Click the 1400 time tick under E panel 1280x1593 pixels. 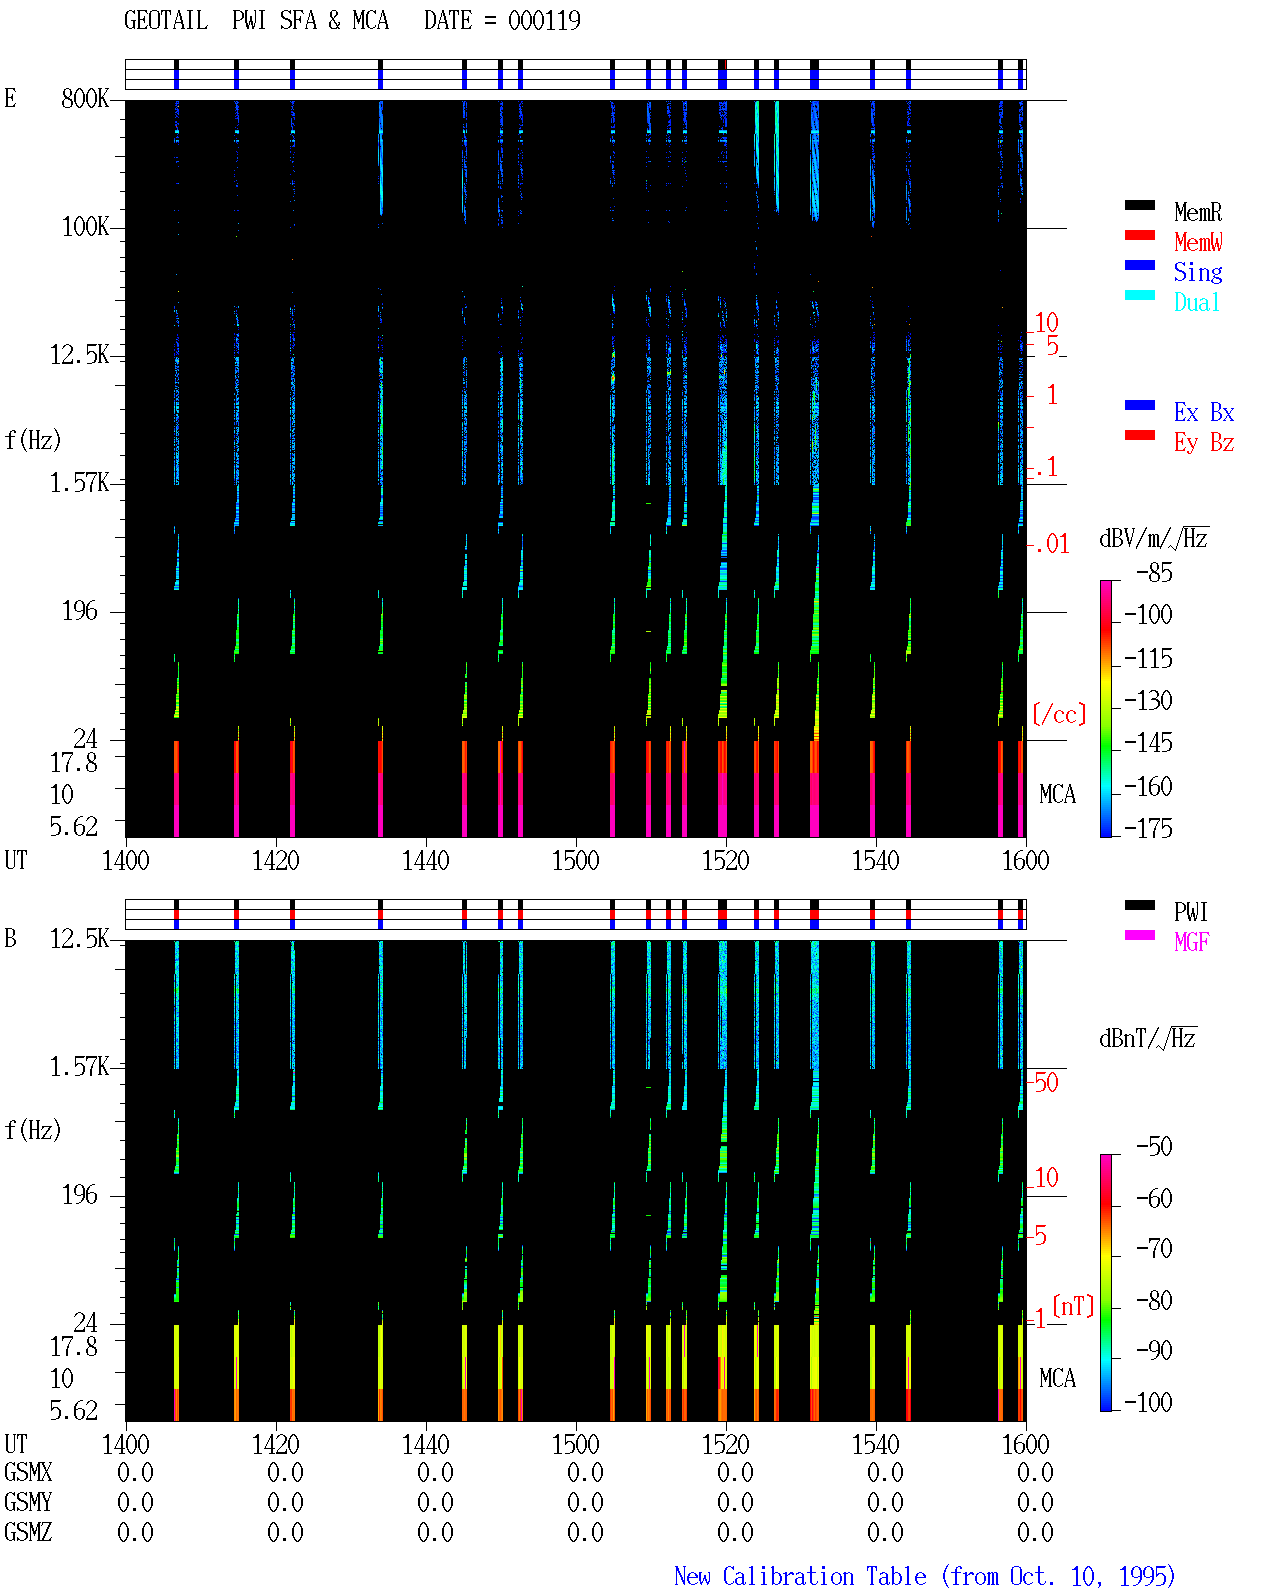(125, 860)
